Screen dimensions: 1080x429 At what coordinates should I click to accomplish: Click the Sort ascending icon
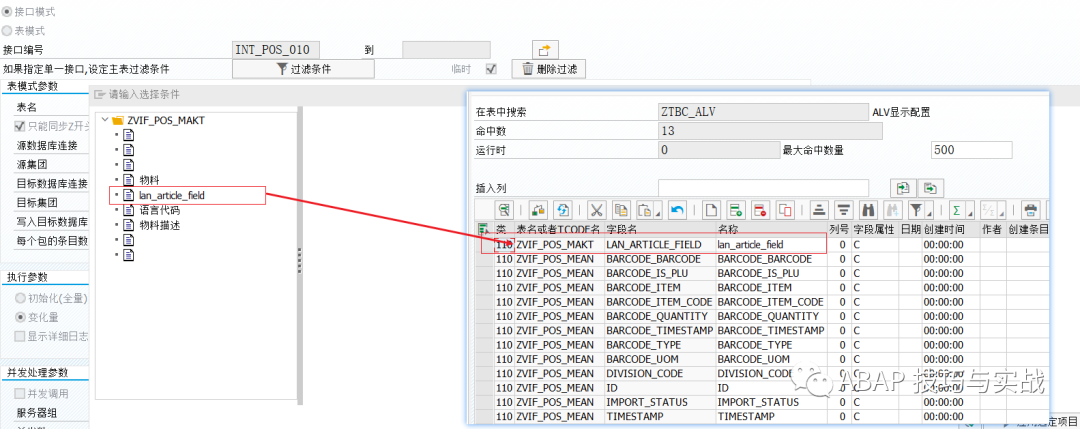819,210
